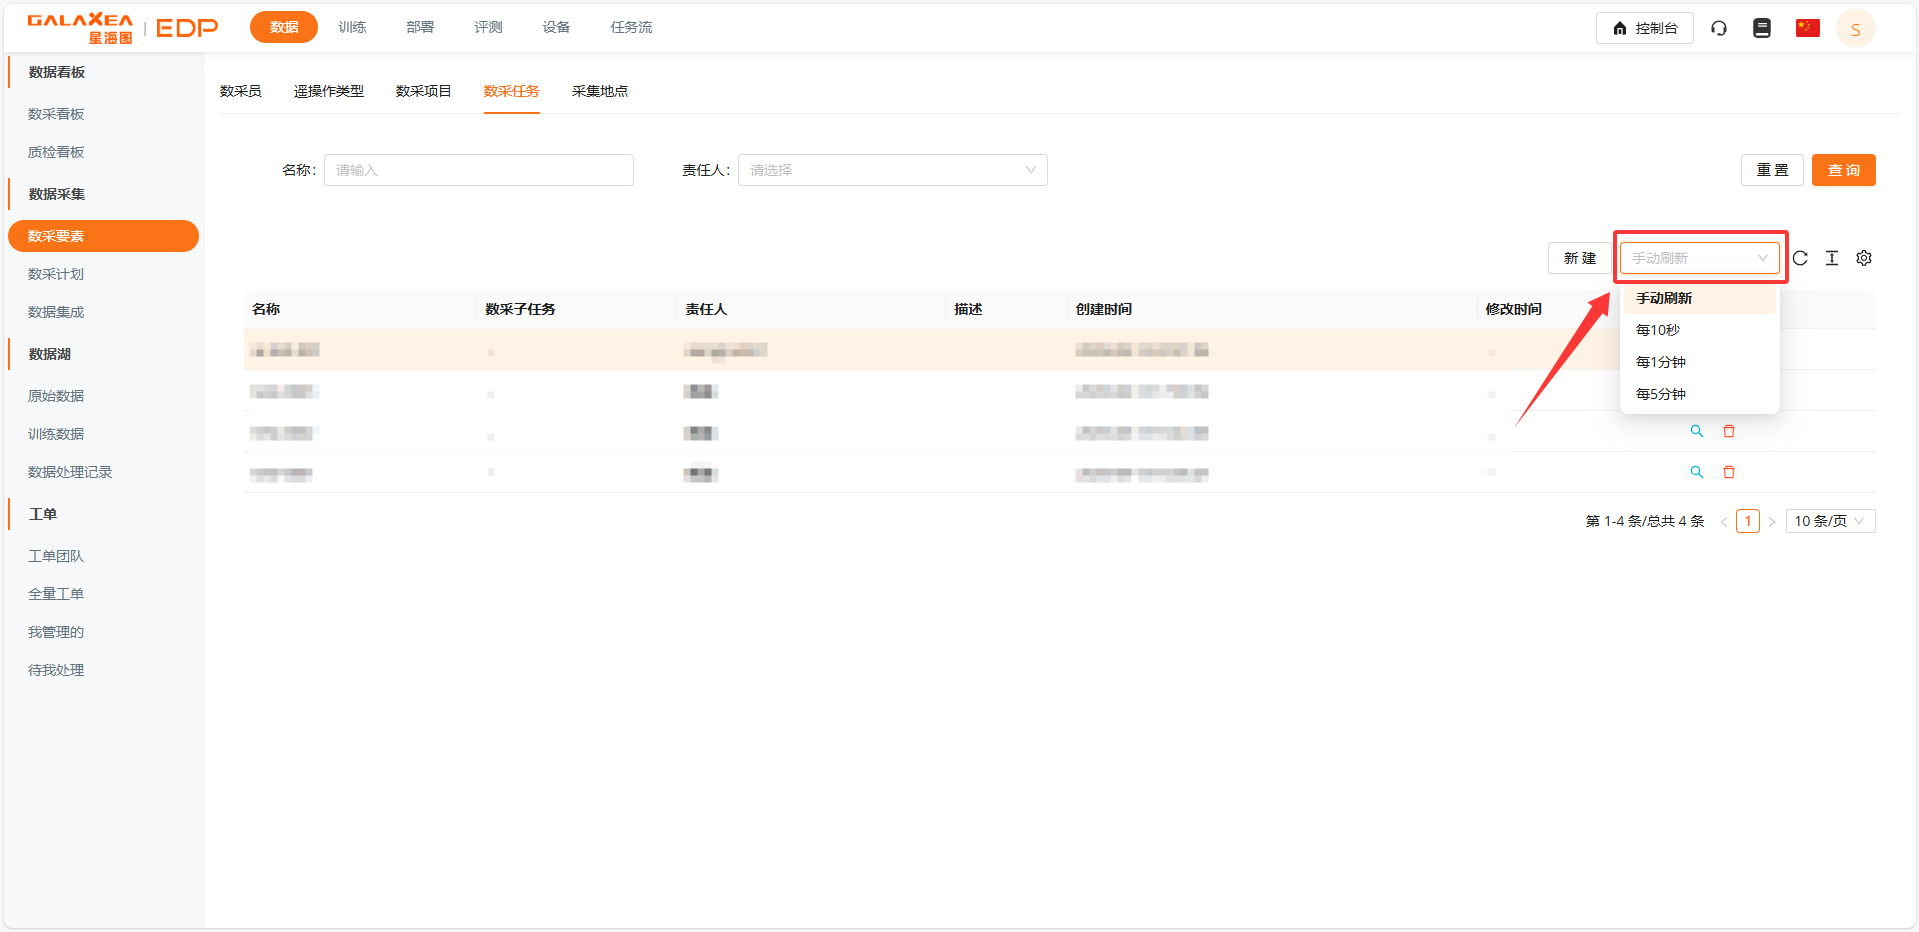This screenshot has width=1919, height=932.
Task: Click the table refresh icon
Action: coord(1800,258)
